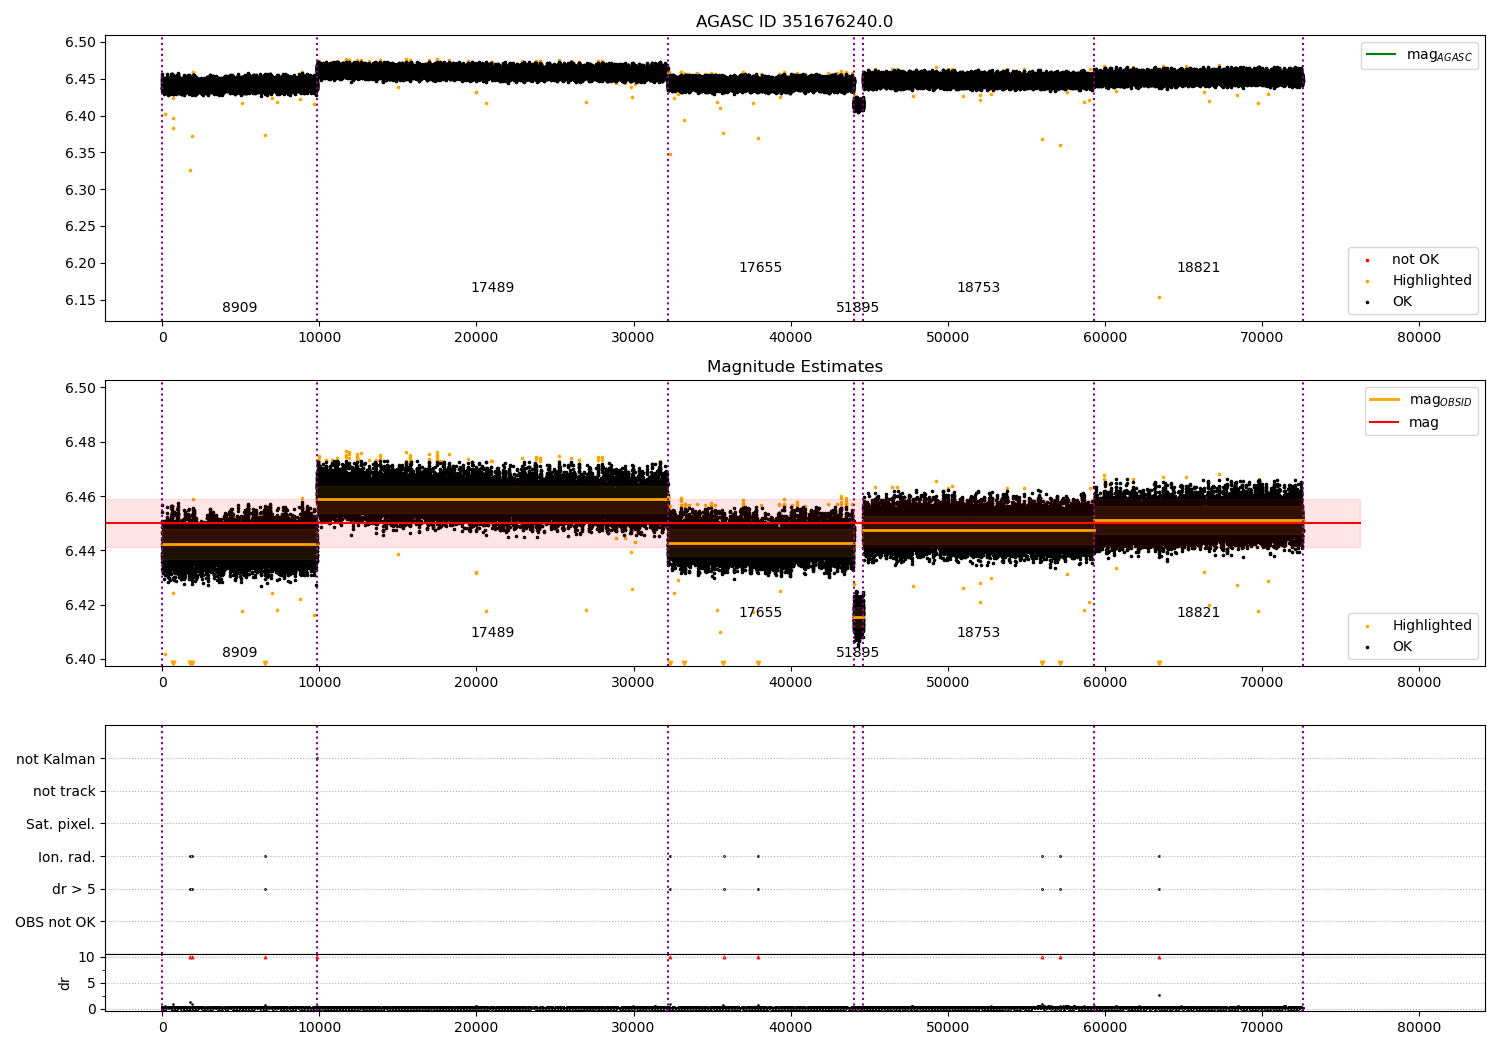
Task: Click 'Highlighted' legend entry in middle plot
Action: click(x=1432, y=626)
